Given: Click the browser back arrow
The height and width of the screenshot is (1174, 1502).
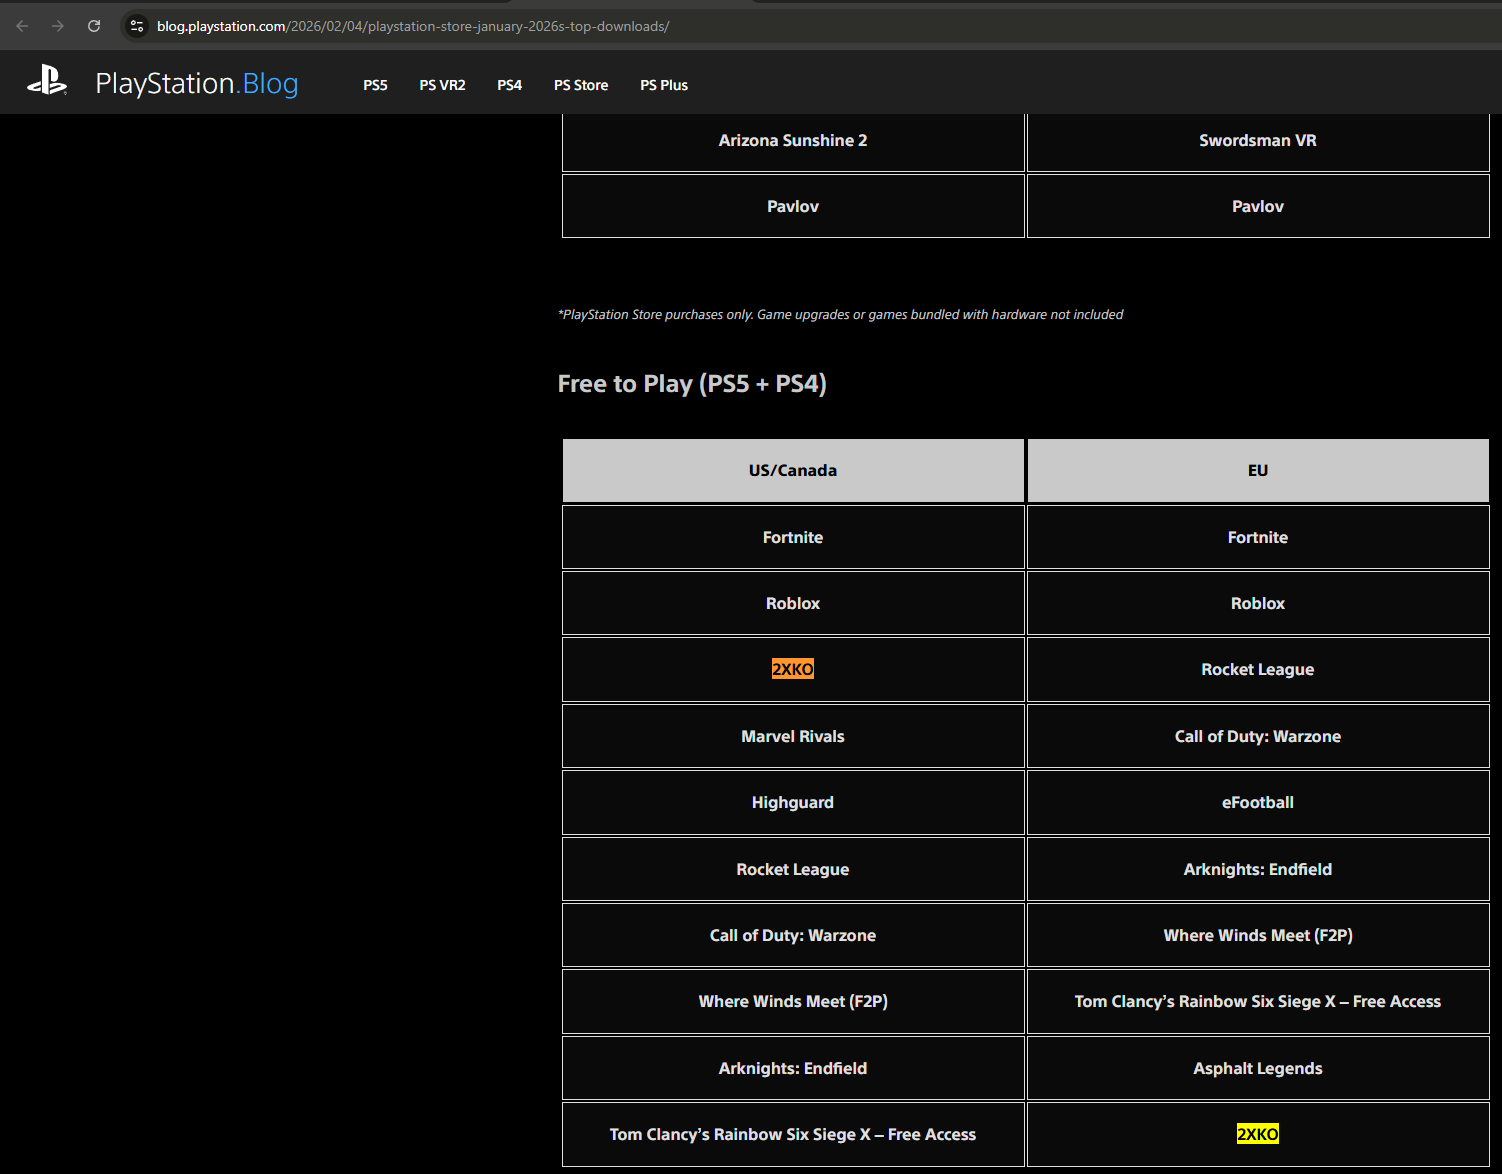Looking at the screenshot, I should pos(22,26).
